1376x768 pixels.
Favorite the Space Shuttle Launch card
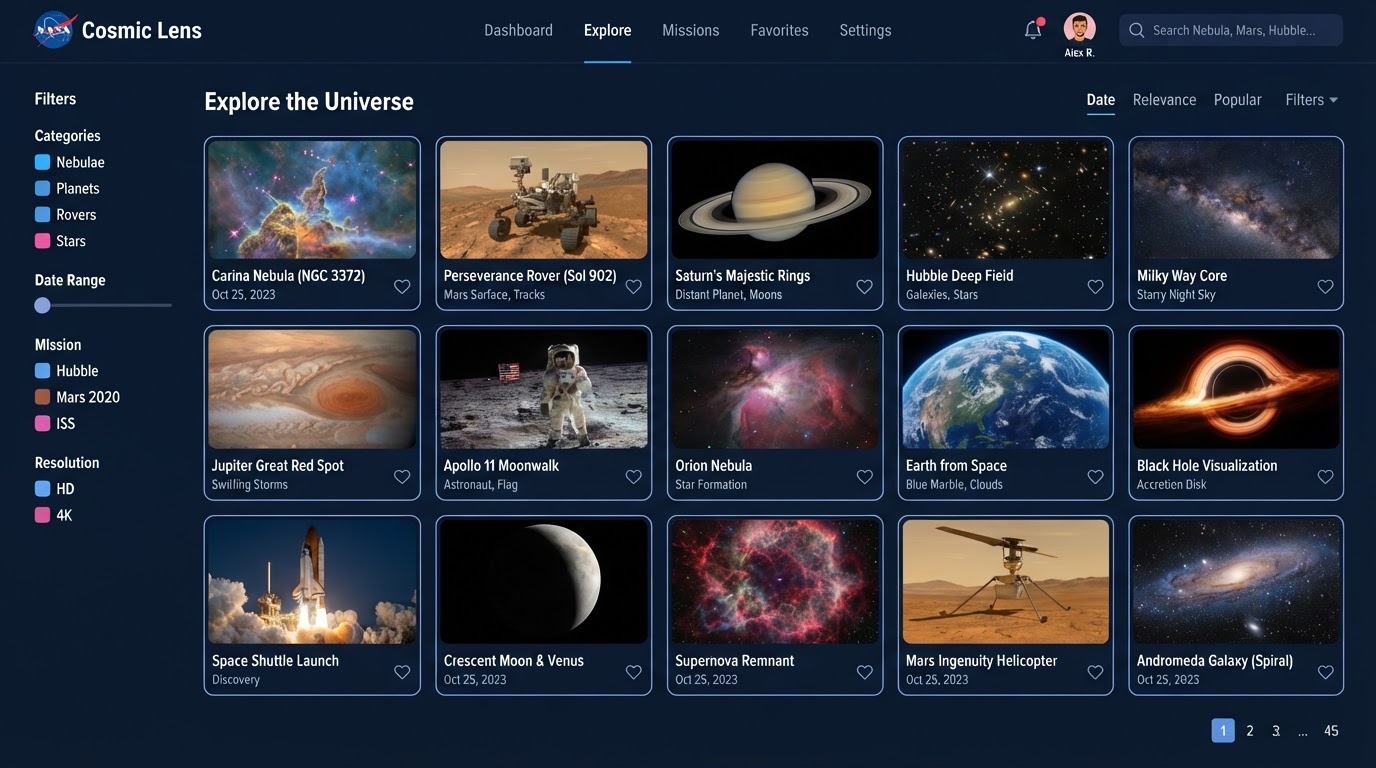(x=402, y=671)
